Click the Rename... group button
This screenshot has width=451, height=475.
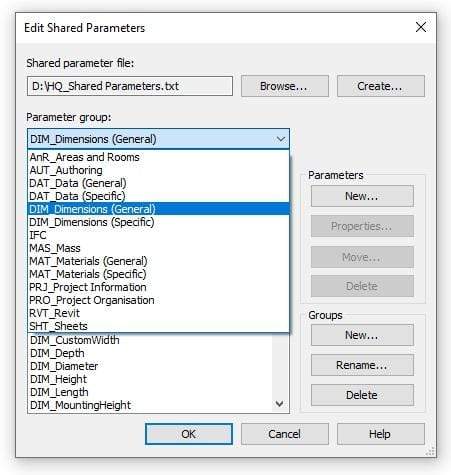tap(362, 365)
